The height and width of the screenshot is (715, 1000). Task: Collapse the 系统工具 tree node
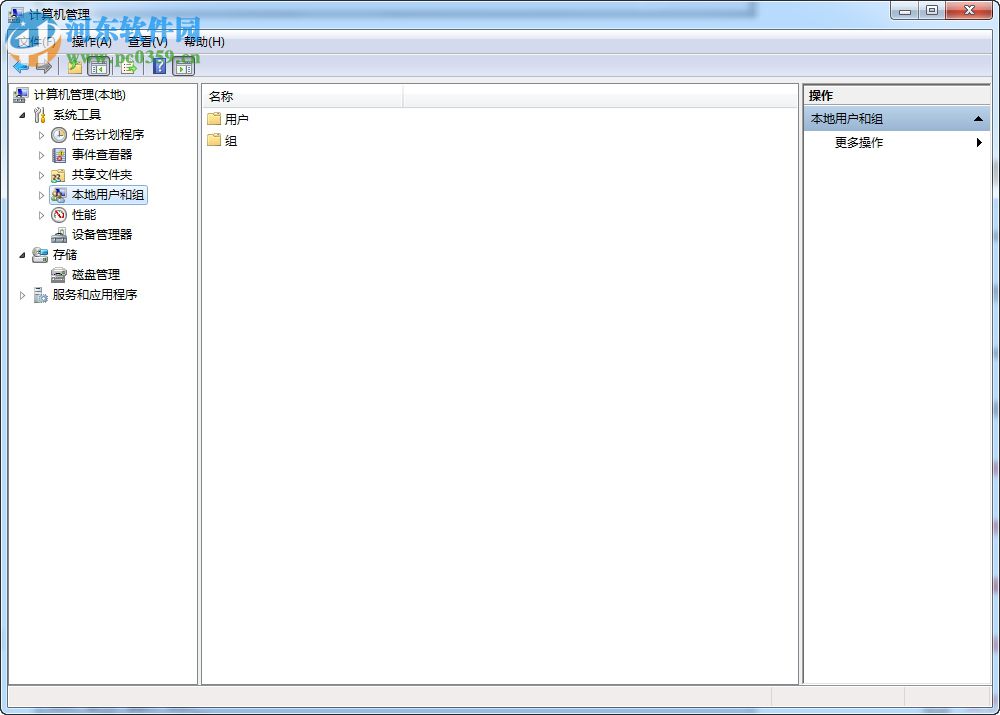[x=22, y=114]
